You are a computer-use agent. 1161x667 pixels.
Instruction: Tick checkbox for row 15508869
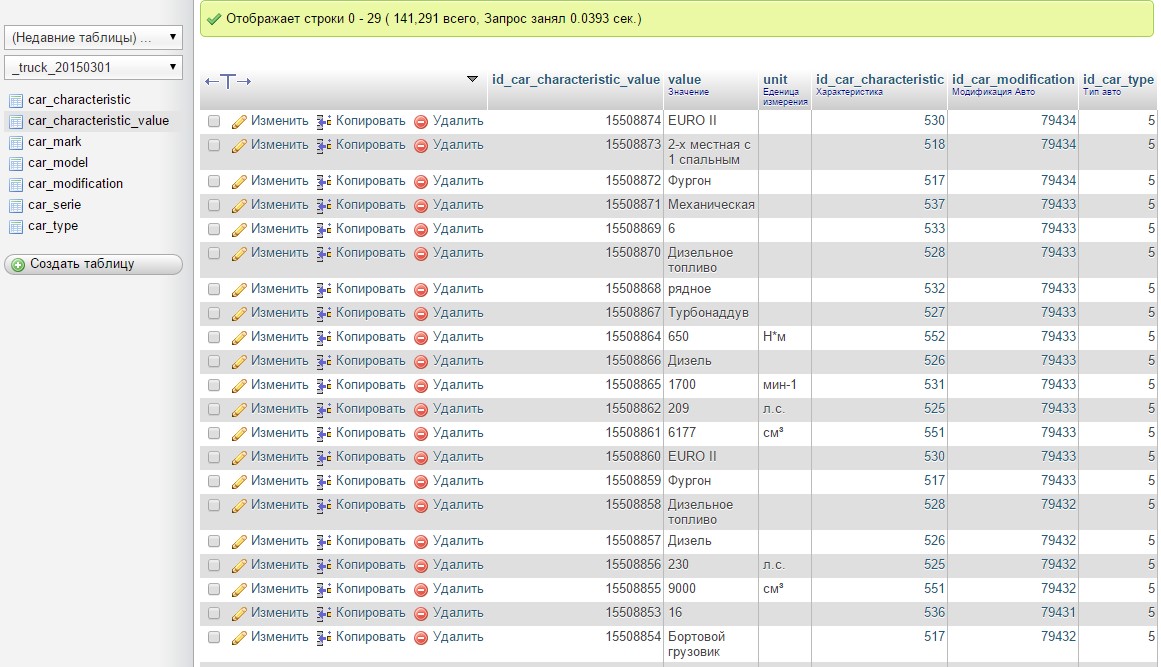(214, 229)
